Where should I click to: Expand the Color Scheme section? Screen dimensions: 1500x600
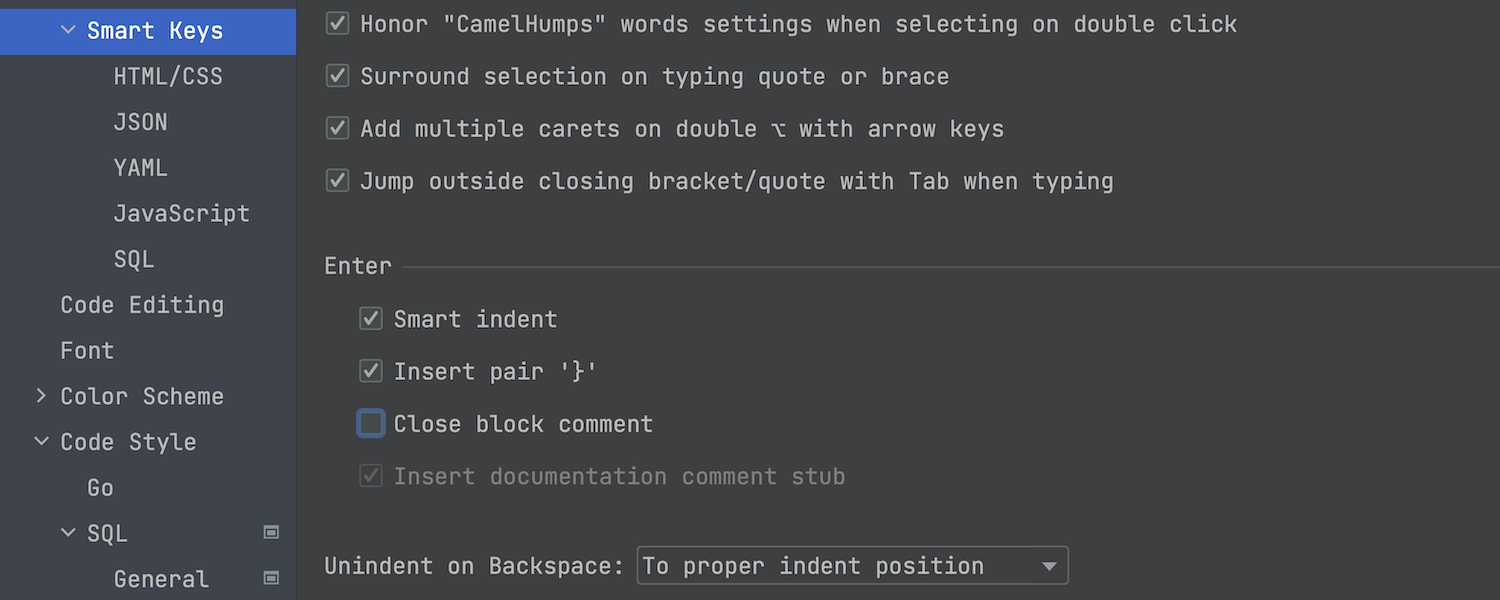[x=41, y=396]
